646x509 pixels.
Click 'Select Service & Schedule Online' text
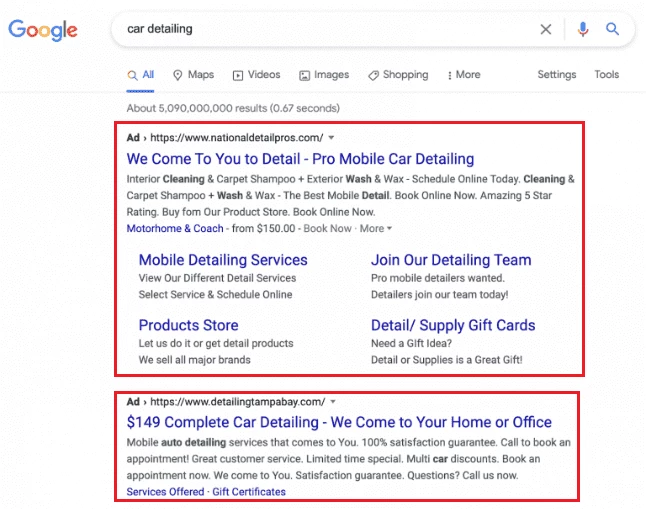pyautogui.click(x=215, y=295)
